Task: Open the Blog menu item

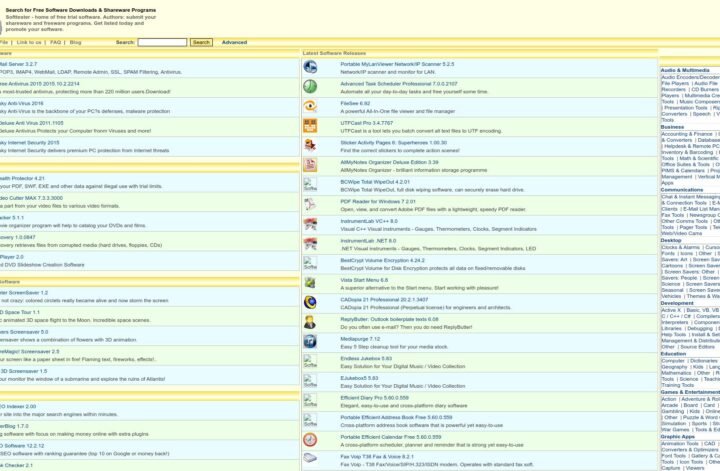Action: [x=75, y=42]
